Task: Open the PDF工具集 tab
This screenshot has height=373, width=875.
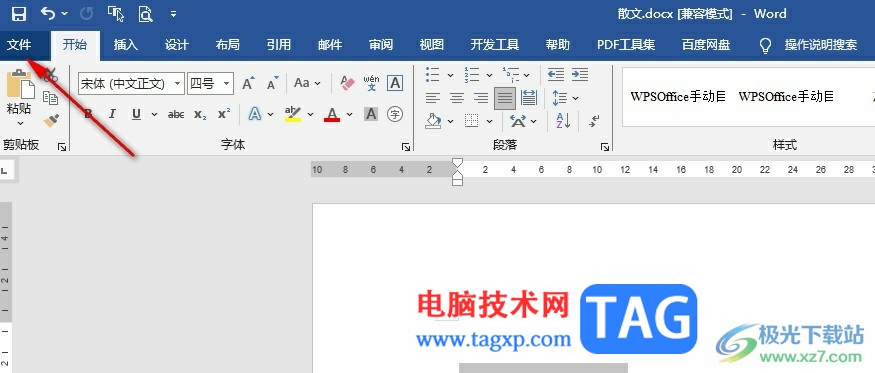Action: pos(626,45)
